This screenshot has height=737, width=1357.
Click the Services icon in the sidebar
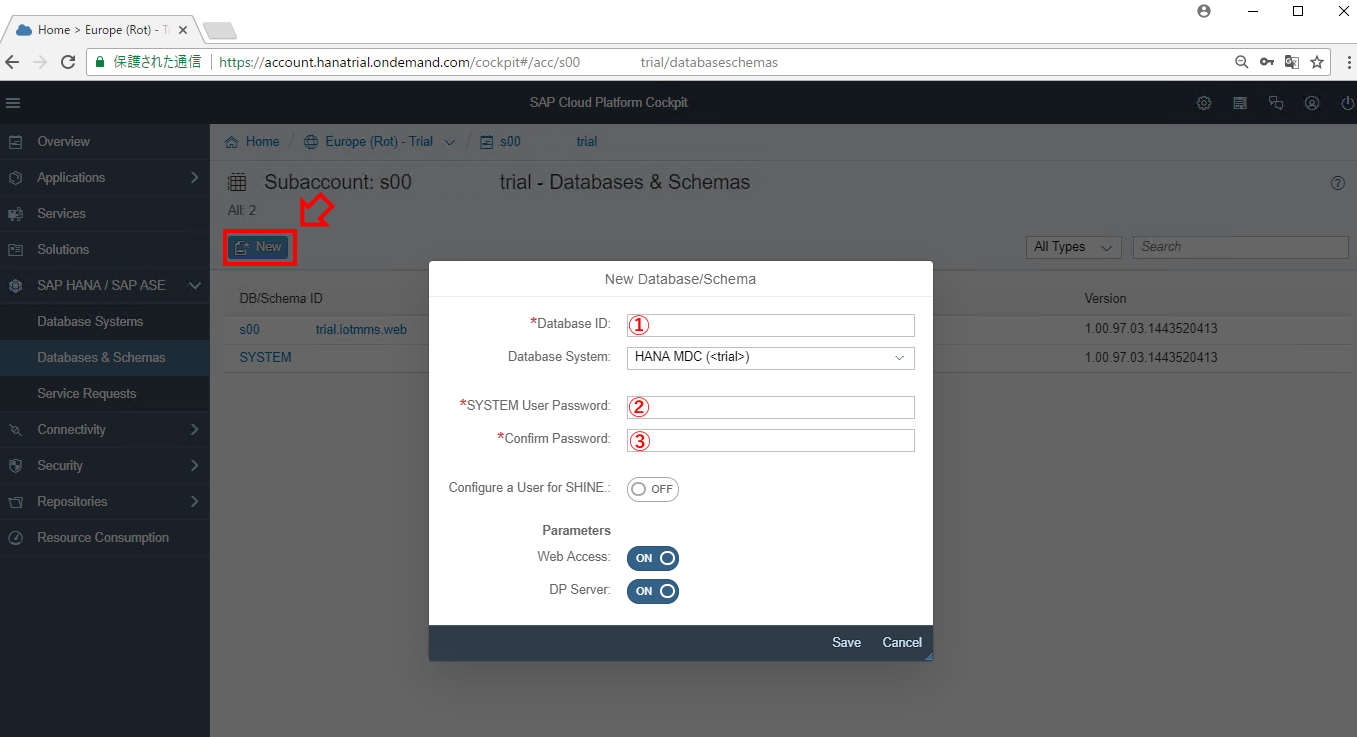pos(15,214)
